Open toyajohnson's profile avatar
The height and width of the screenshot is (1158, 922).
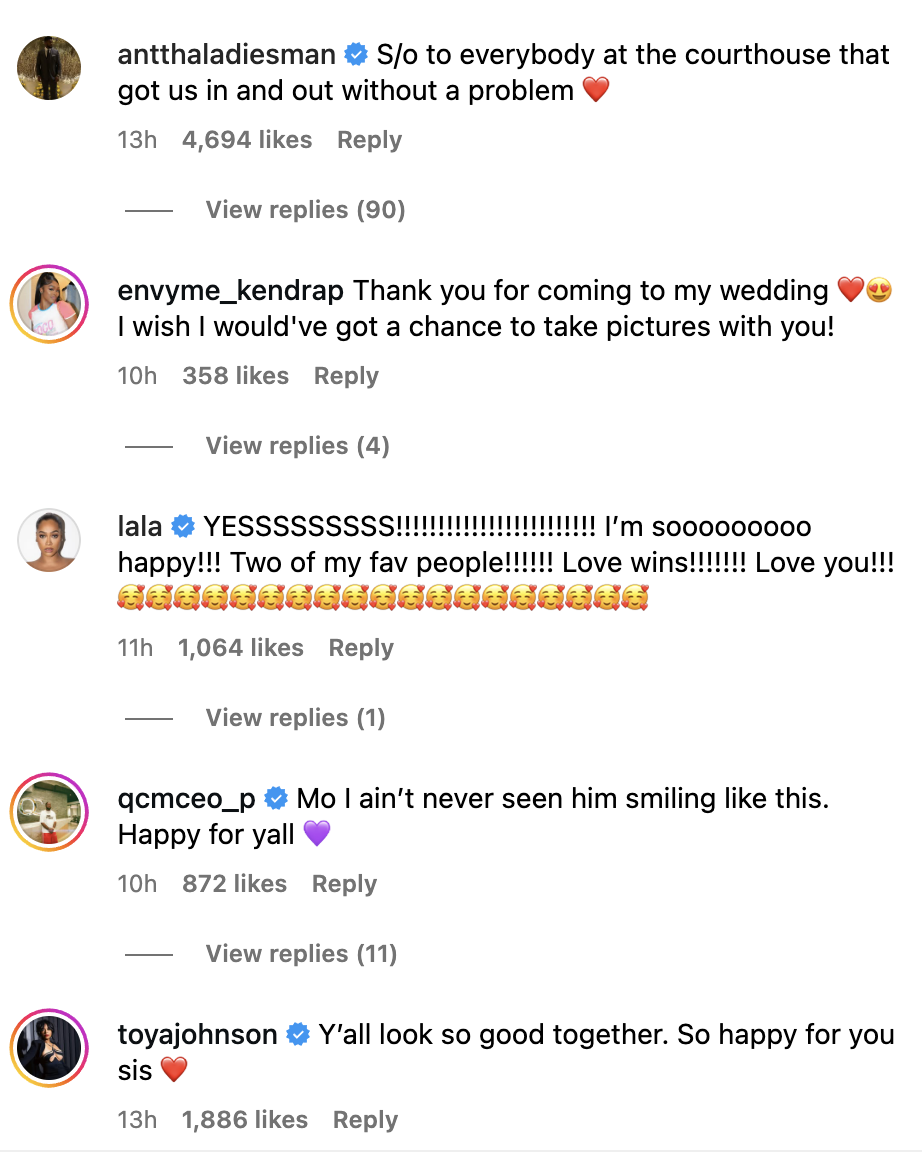[49, 1048]
